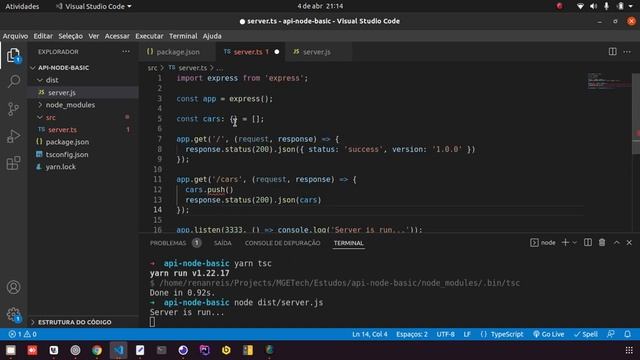The image size is (640, 360).
Task: Open the Search view icon
Action: click(13, 81)
